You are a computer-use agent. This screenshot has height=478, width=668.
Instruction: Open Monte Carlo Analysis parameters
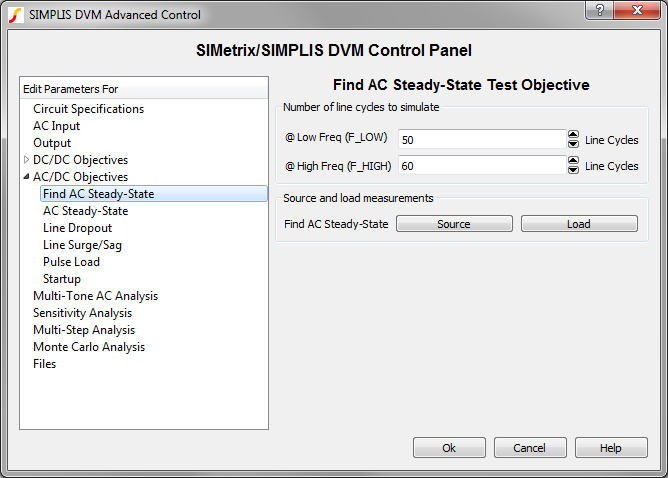pos(89,347)
